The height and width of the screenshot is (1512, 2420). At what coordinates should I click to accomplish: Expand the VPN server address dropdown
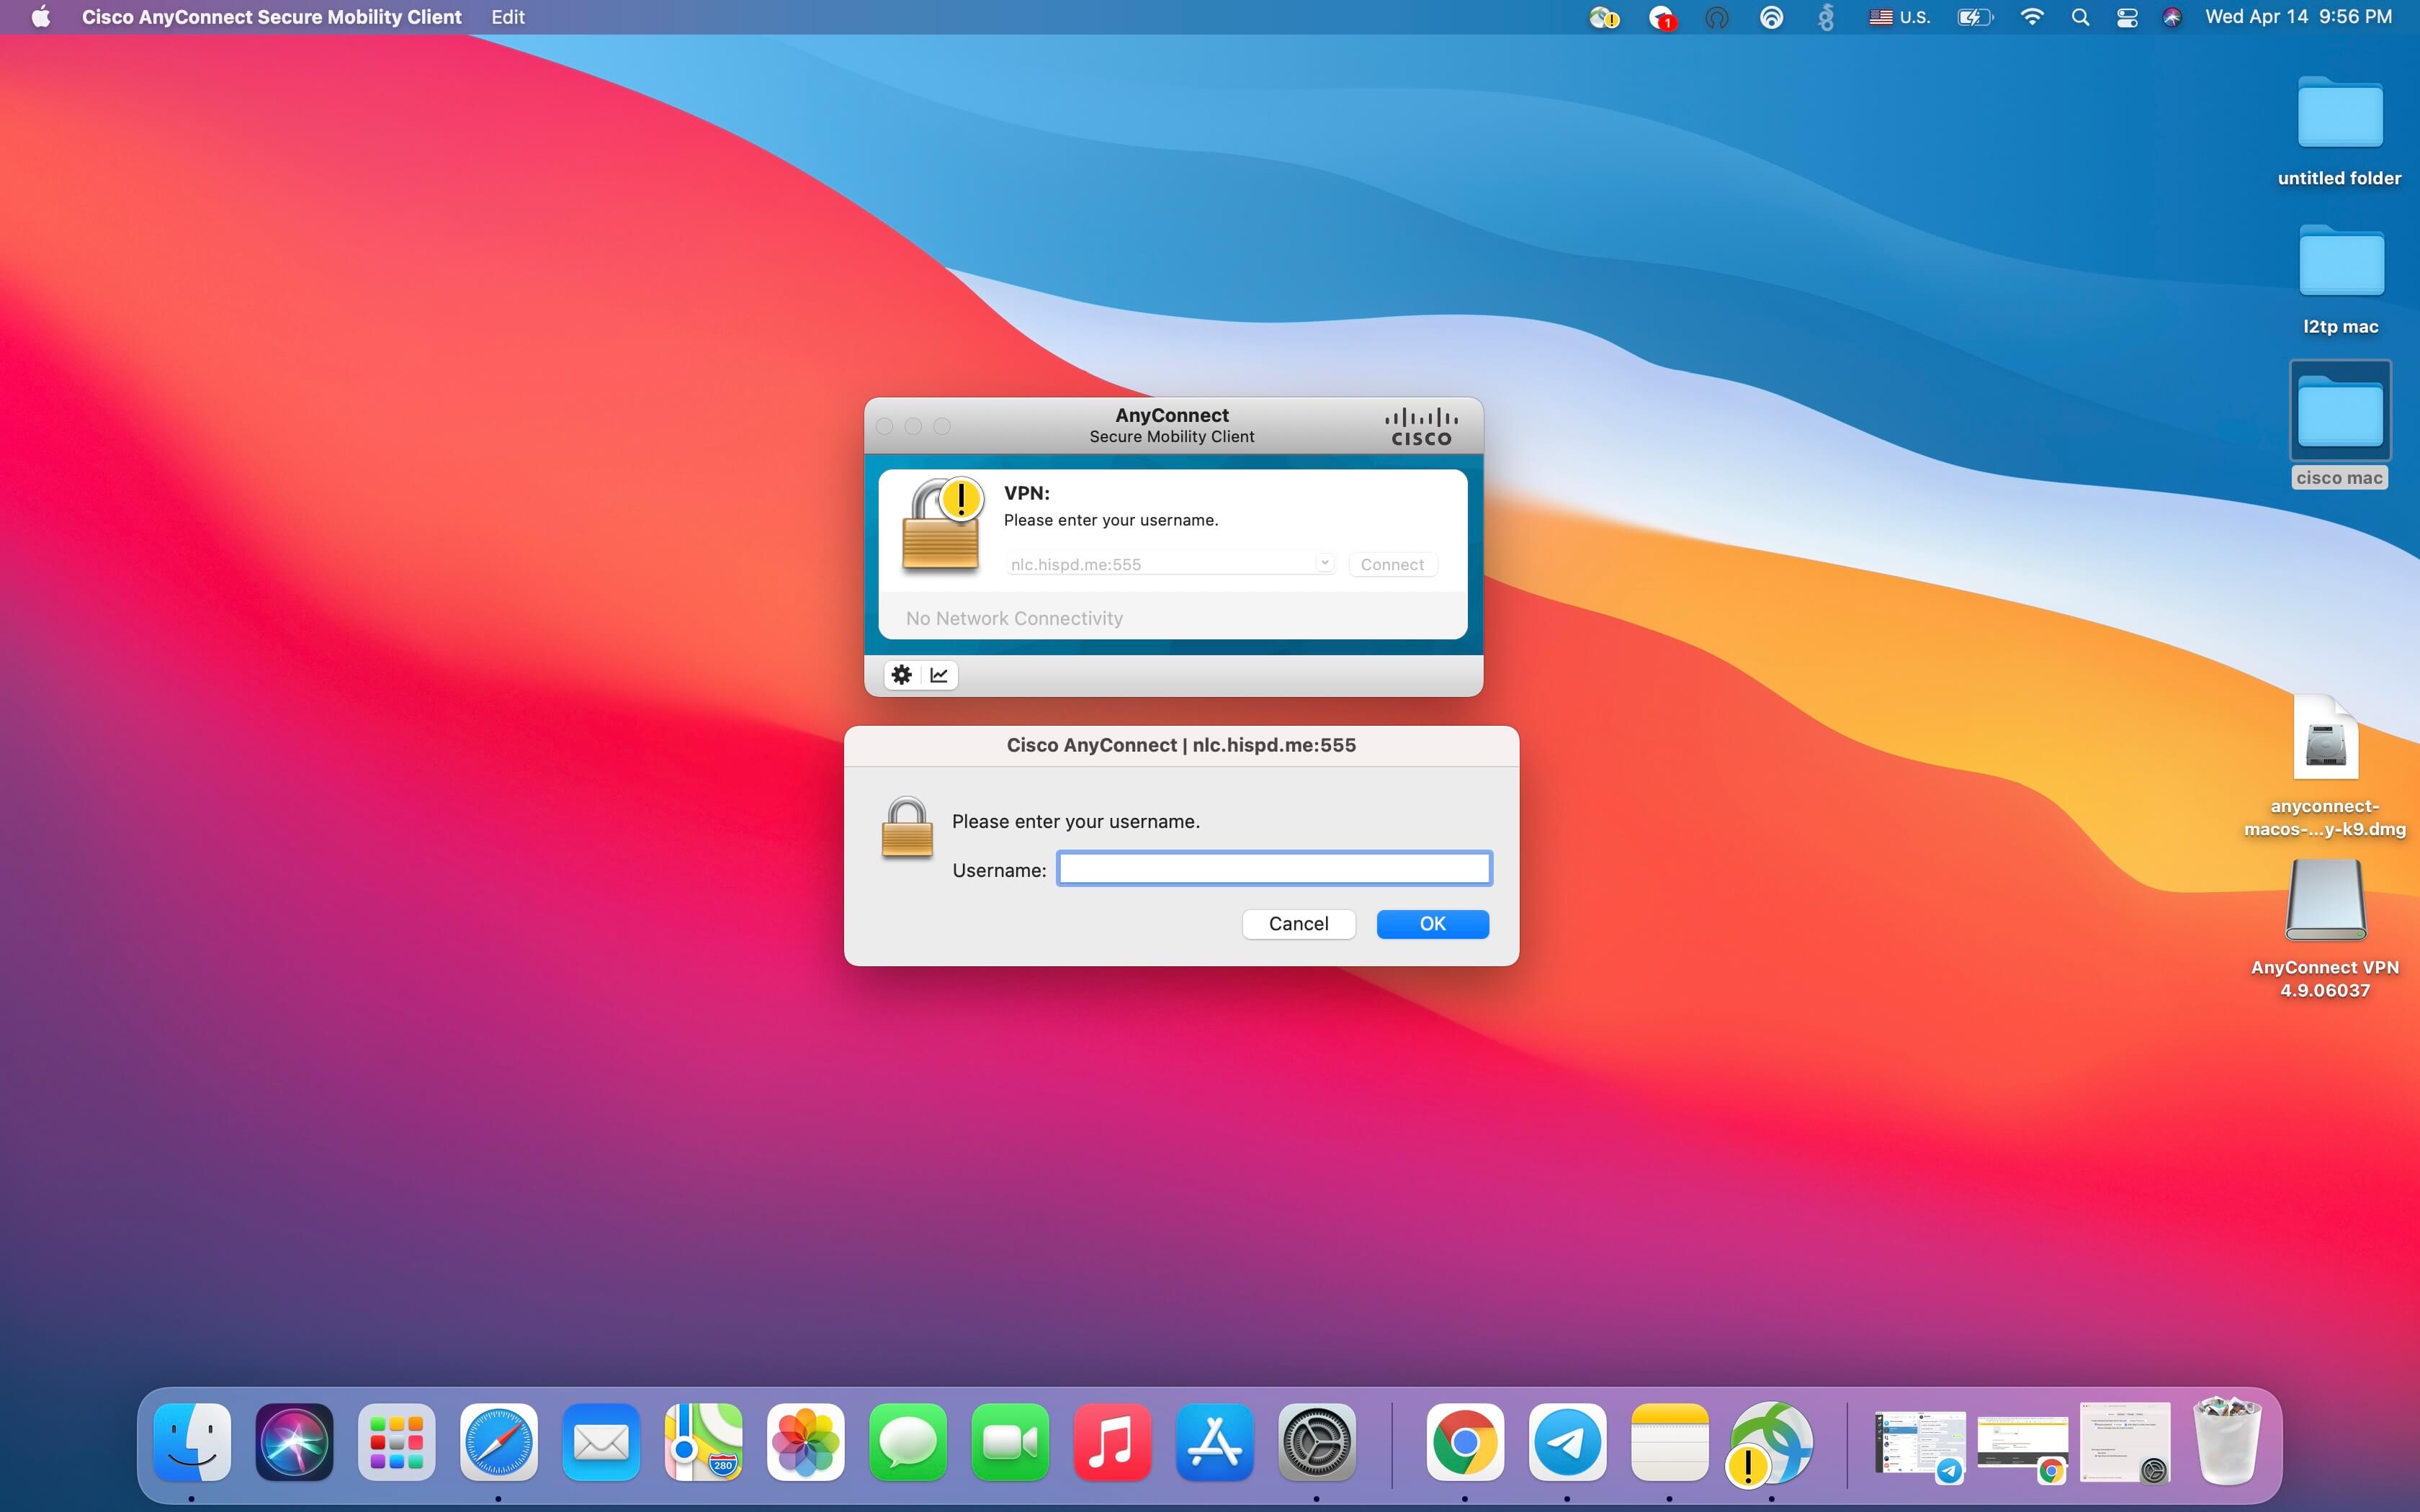point(1324,563)
